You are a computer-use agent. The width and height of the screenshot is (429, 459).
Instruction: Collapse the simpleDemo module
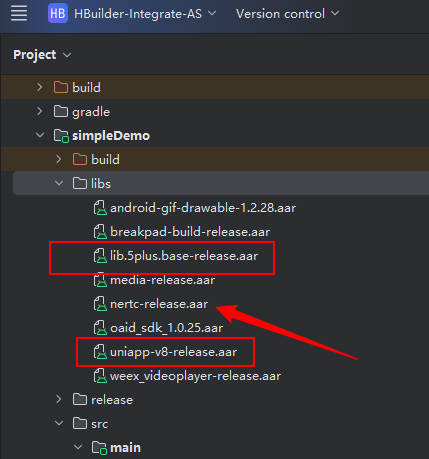(40, 135)
